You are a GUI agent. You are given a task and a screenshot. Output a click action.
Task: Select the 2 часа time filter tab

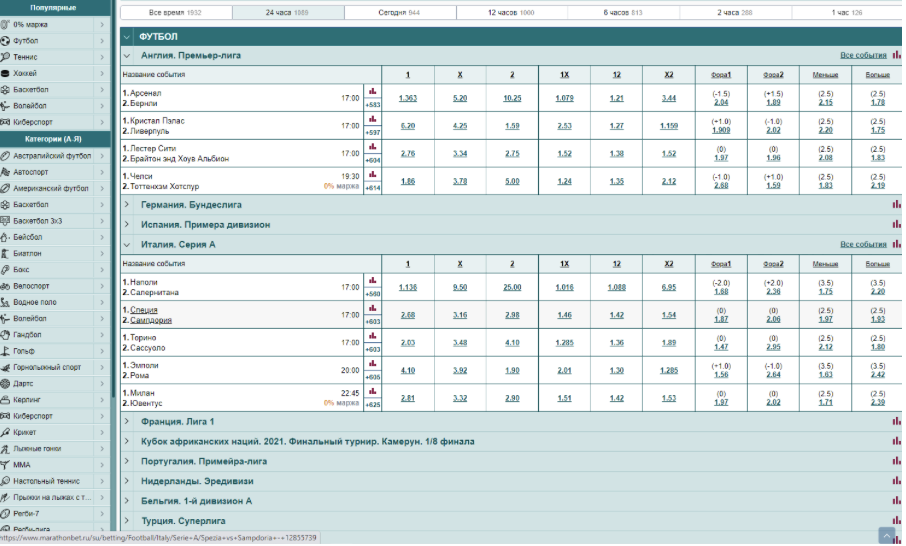[735, 12]
